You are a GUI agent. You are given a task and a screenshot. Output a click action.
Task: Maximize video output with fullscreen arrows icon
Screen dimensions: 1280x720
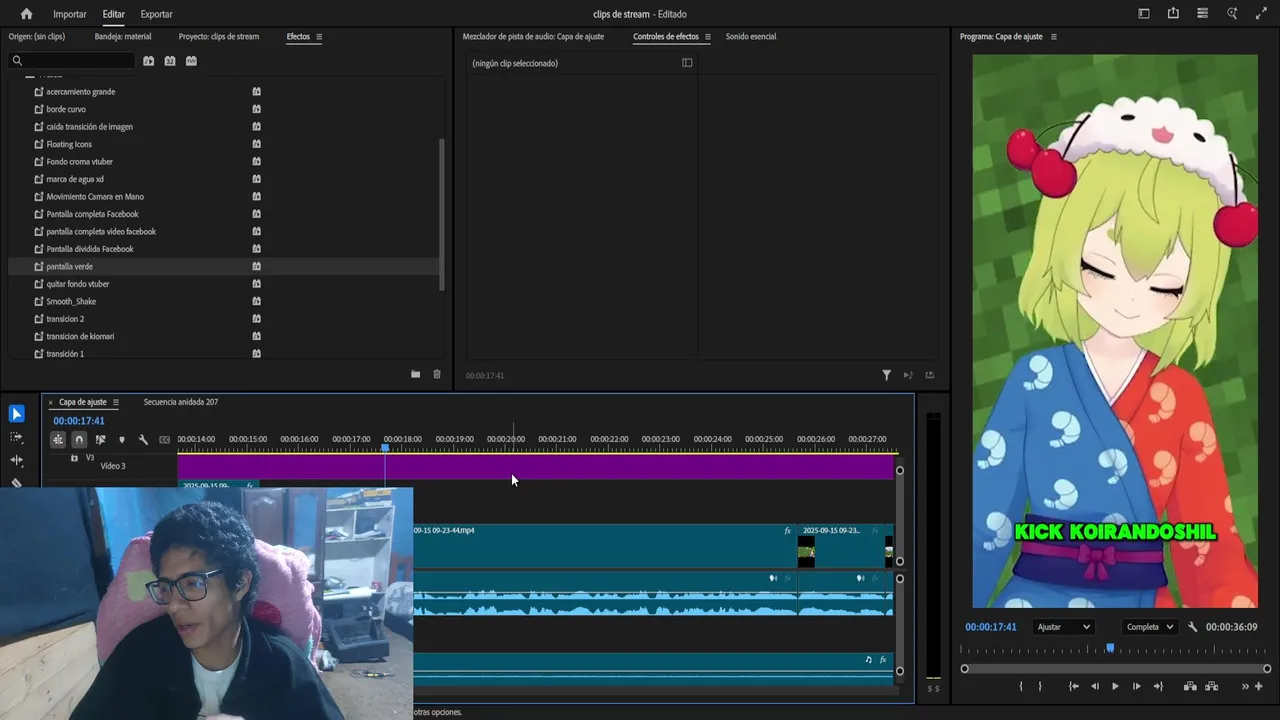click(1261, 14)
